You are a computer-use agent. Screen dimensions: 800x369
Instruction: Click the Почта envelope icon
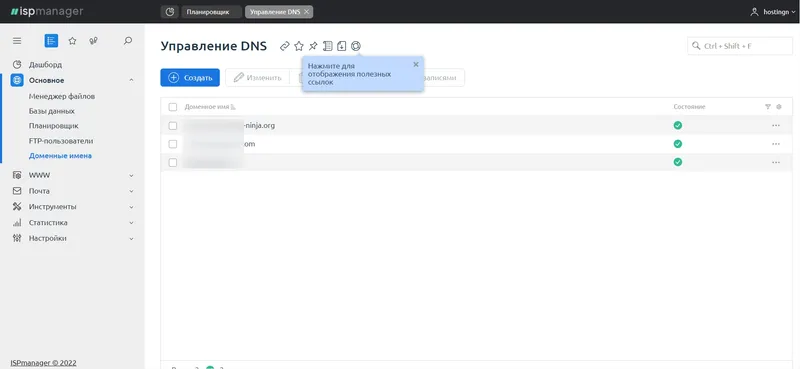click(17, 191)
